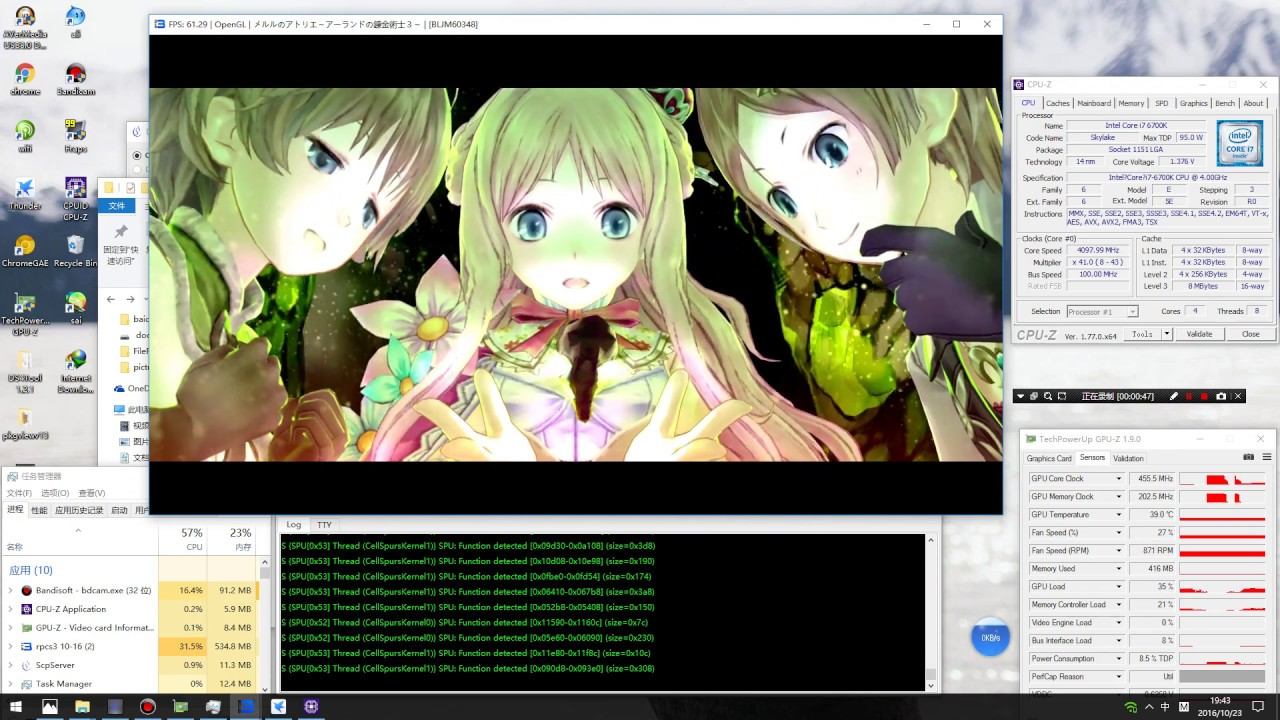Open the CPU-Z Processor #1 selection dropdown
This screenshot has height=720, width=1280.
click(1102, 311)
